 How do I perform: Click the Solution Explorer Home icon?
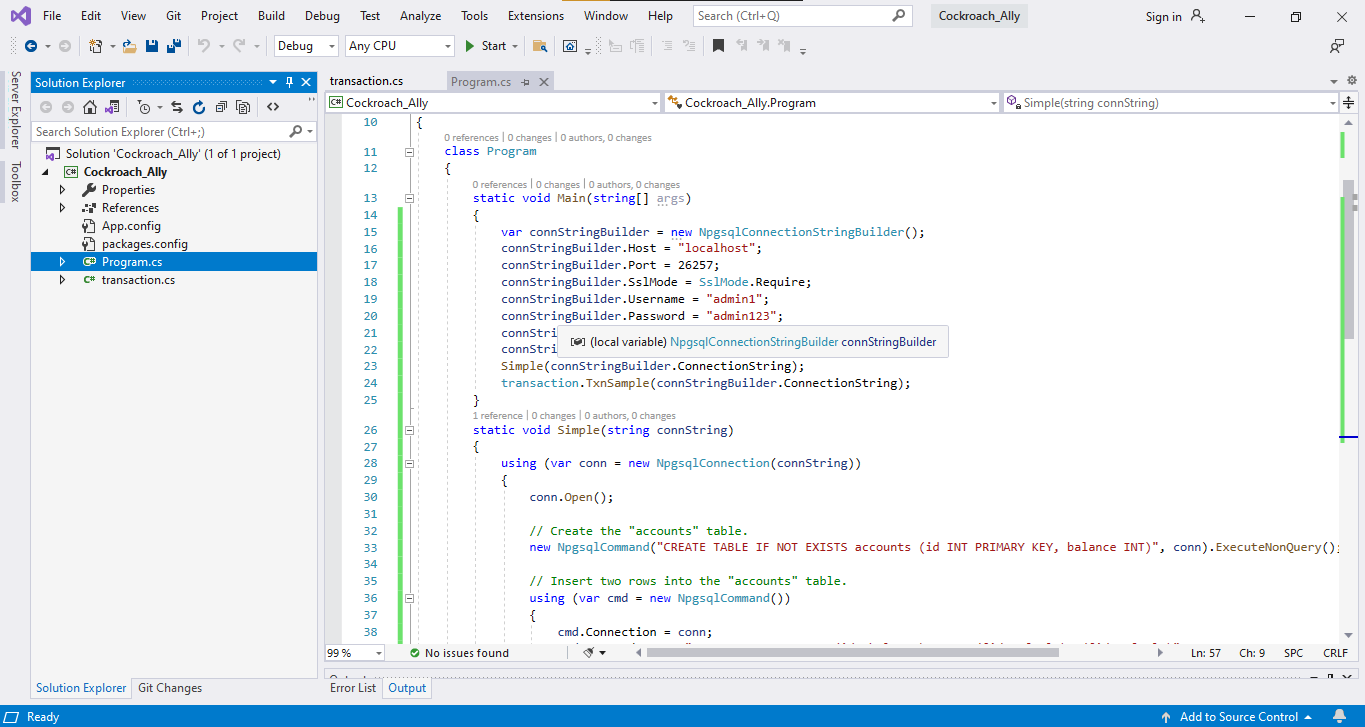(x=90, y=107)
